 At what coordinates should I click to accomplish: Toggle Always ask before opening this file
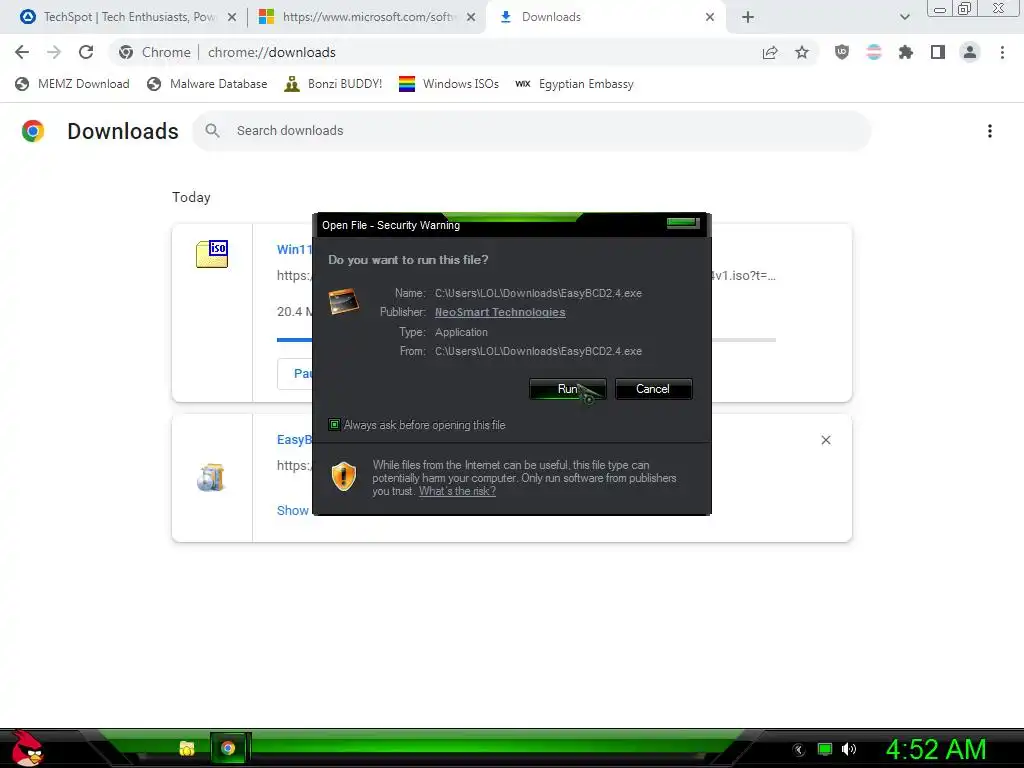[x=334, y=425]
